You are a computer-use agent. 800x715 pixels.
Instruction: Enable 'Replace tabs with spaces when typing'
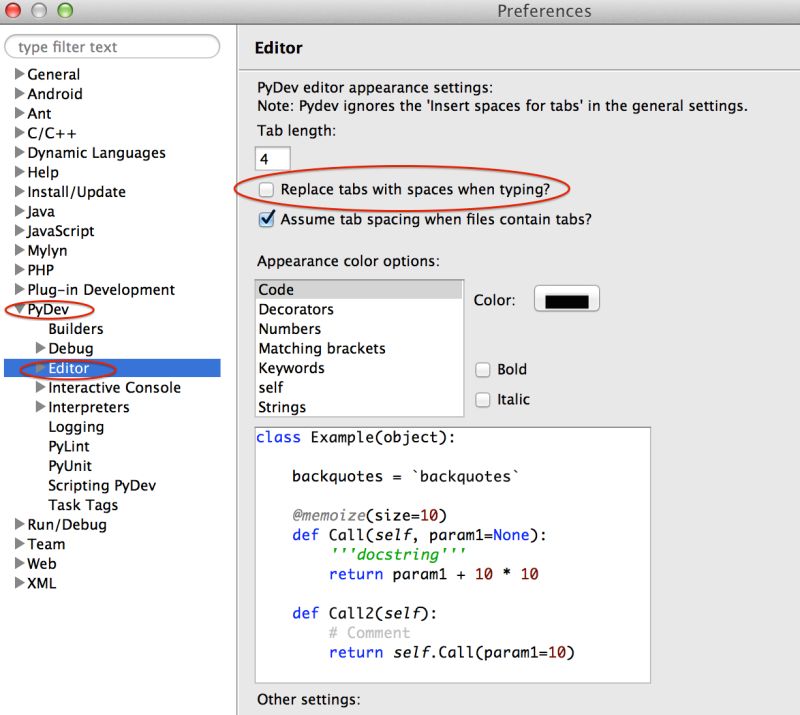click(x=266, y=188)
